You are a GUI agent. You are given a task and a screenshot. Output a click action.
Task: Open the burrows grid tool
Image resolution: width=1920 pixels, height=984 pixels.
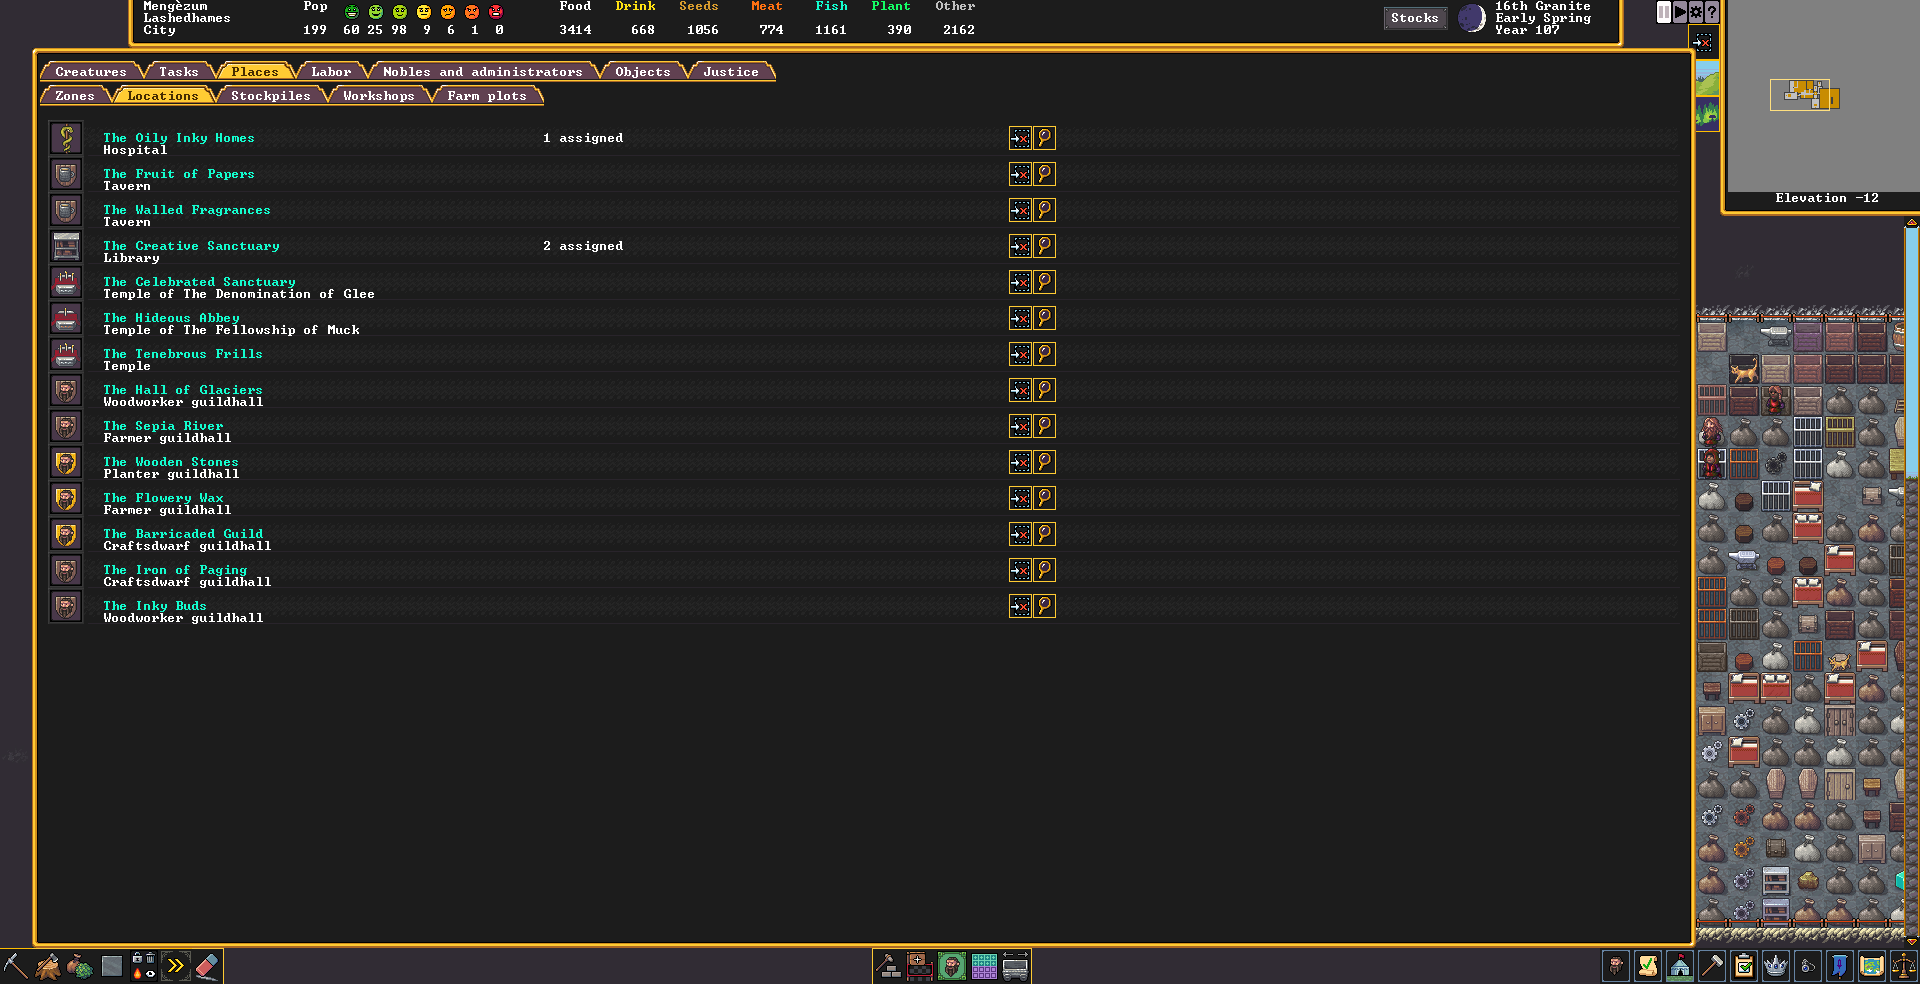point(984,966)
